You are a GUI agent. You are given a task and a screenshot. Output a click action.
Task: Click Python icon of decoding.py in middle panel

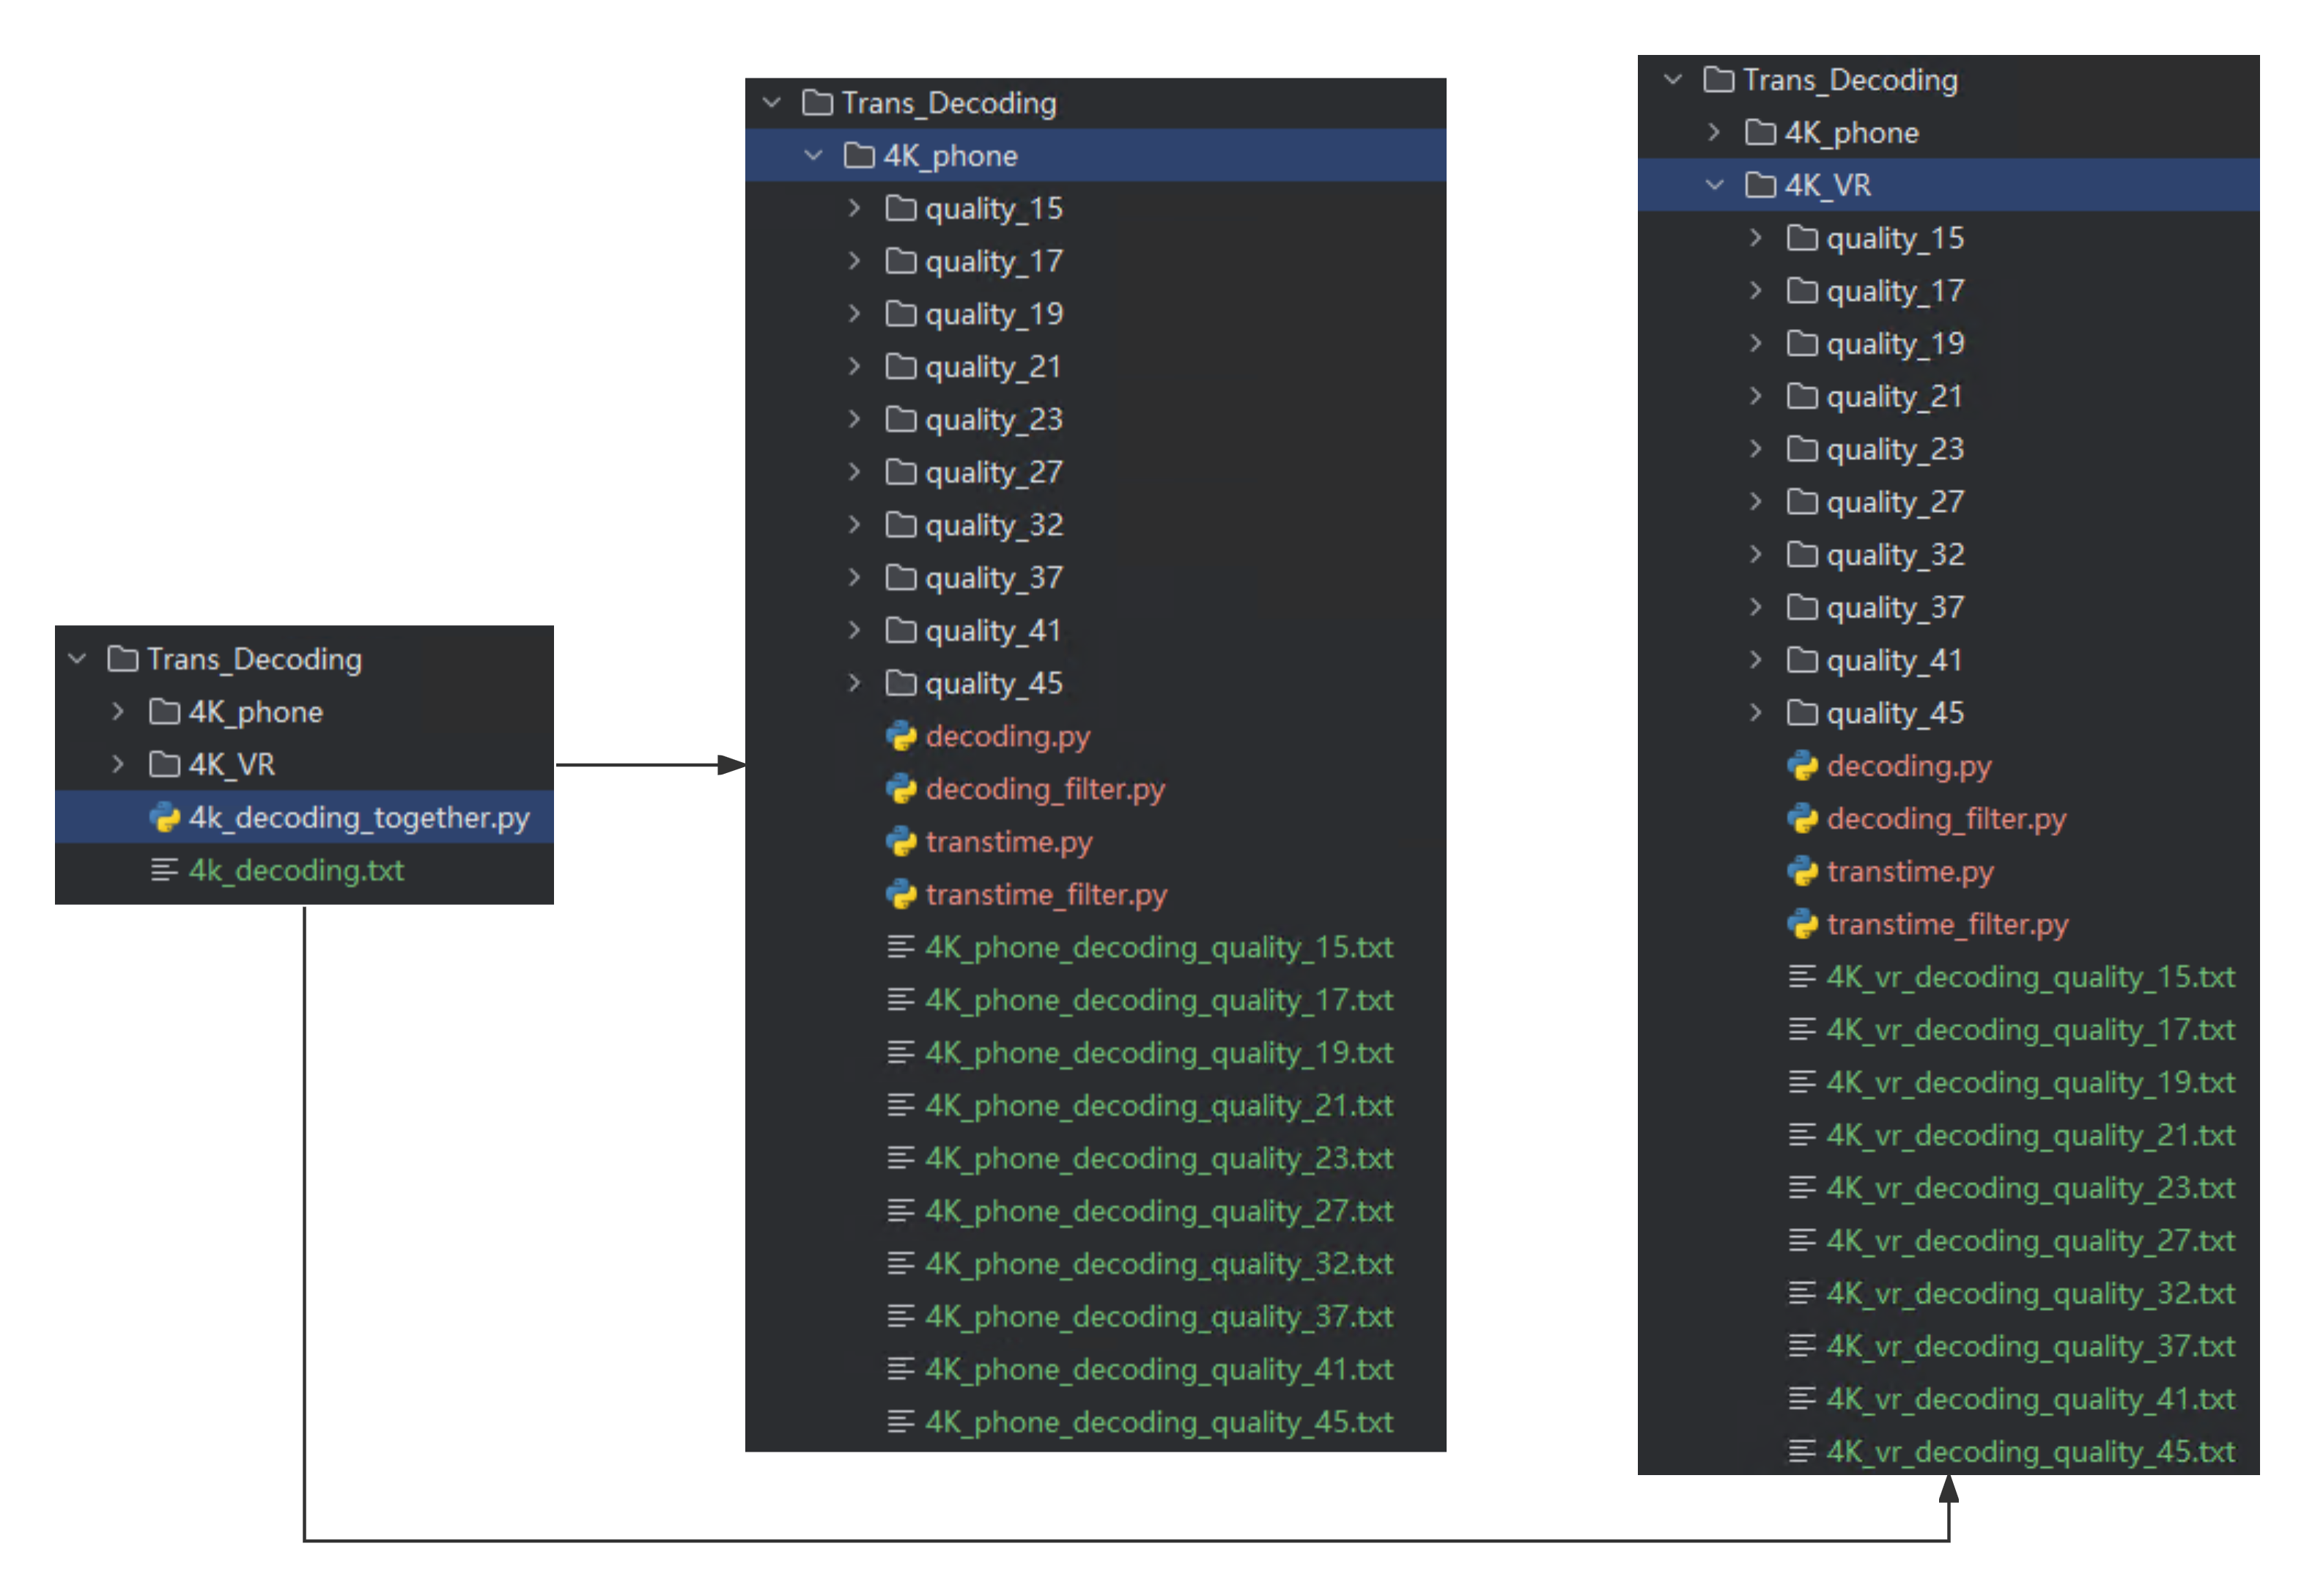click(901, 737)
